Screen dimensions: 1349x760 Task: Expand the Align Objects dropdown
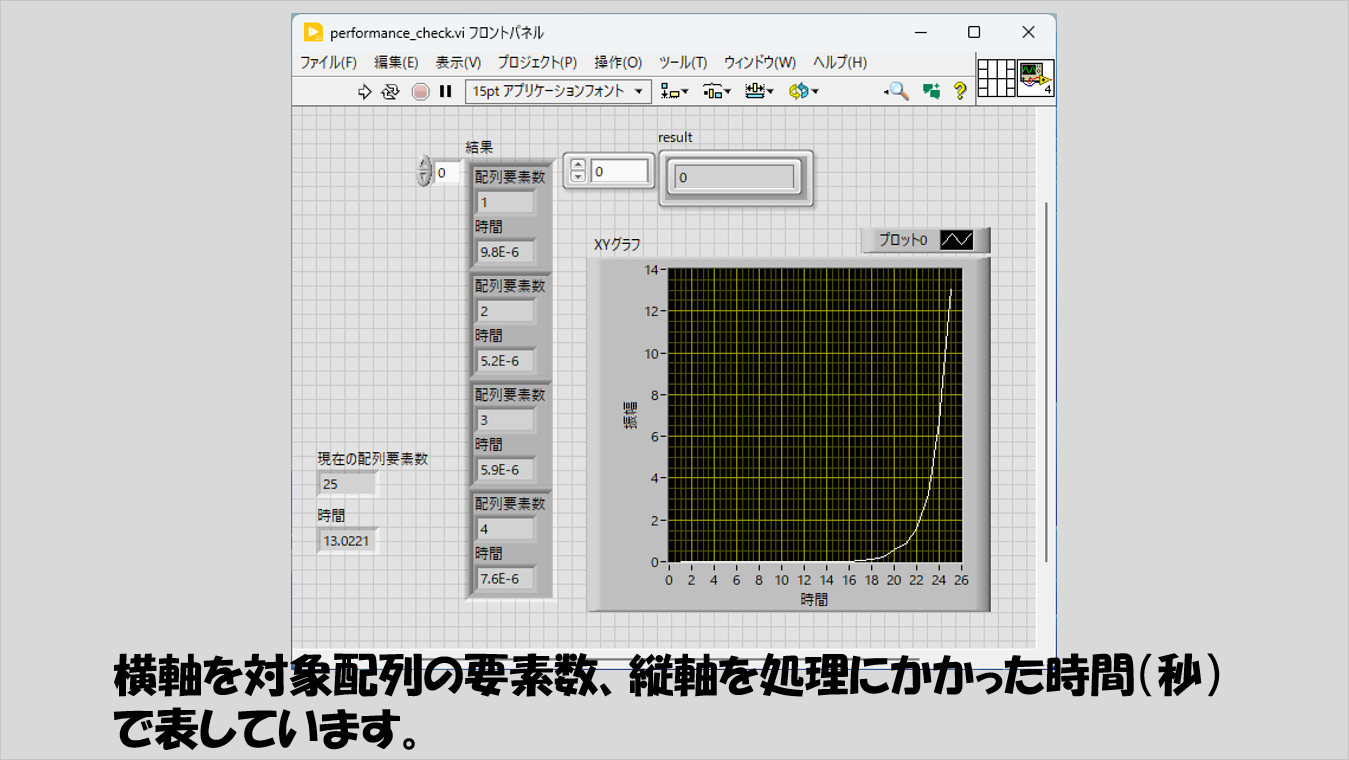coord(671,91)
